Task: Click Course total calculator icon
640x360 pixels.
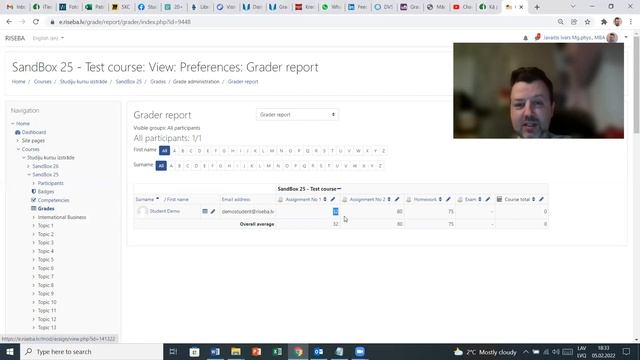Action: point(499,199)
